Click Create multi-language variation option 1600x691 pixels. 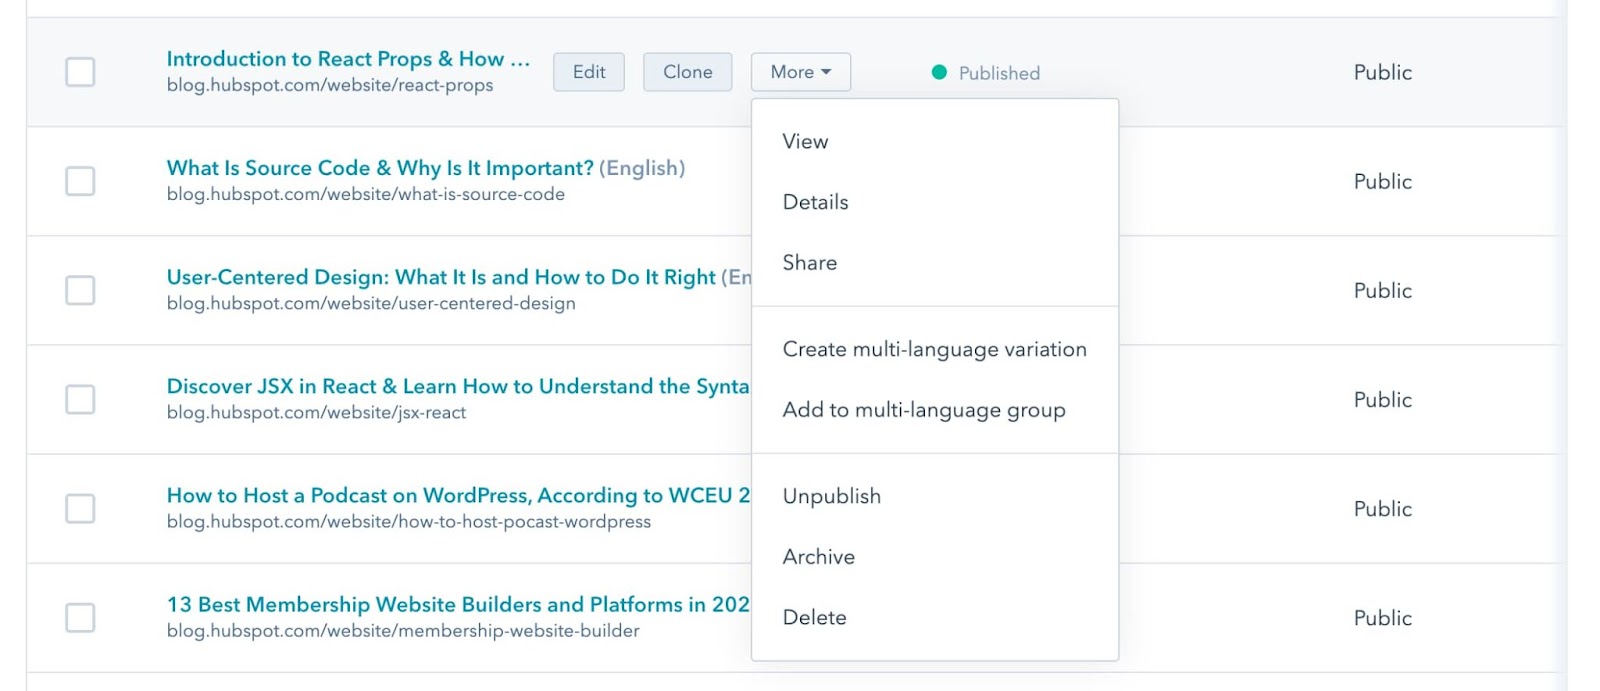click(934, 349)
